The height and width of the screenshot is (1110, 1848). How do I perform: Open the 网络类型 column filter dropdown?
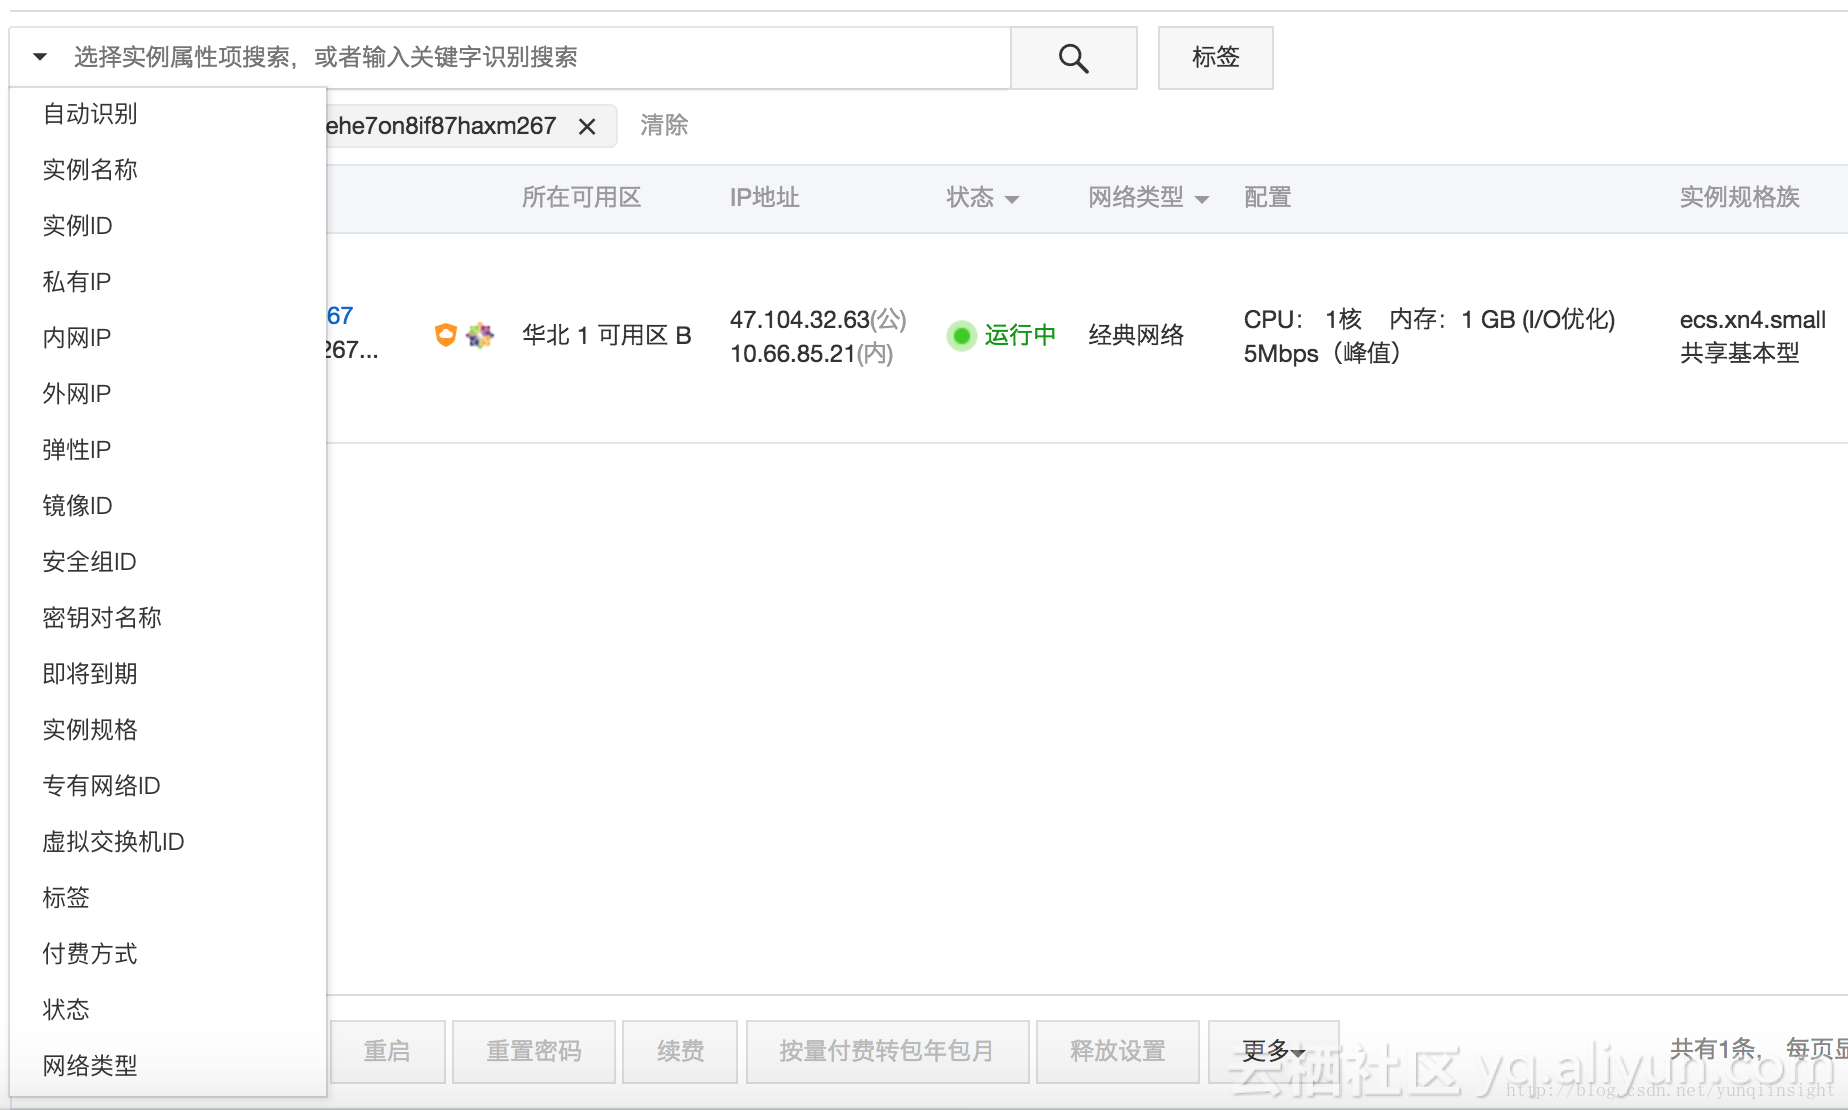coord(1202,200)
